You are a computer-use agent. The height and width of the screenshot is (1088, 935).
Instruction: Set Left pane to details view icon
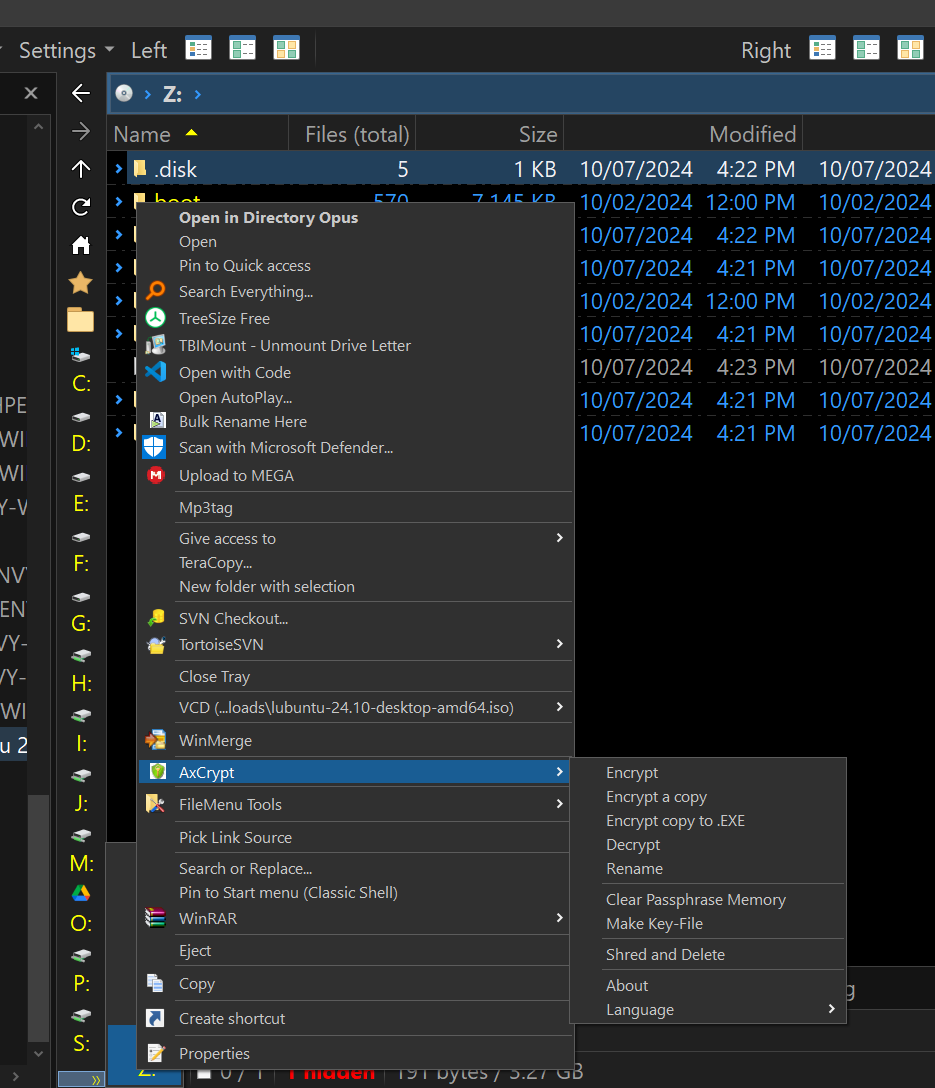[x=198, y=49]
